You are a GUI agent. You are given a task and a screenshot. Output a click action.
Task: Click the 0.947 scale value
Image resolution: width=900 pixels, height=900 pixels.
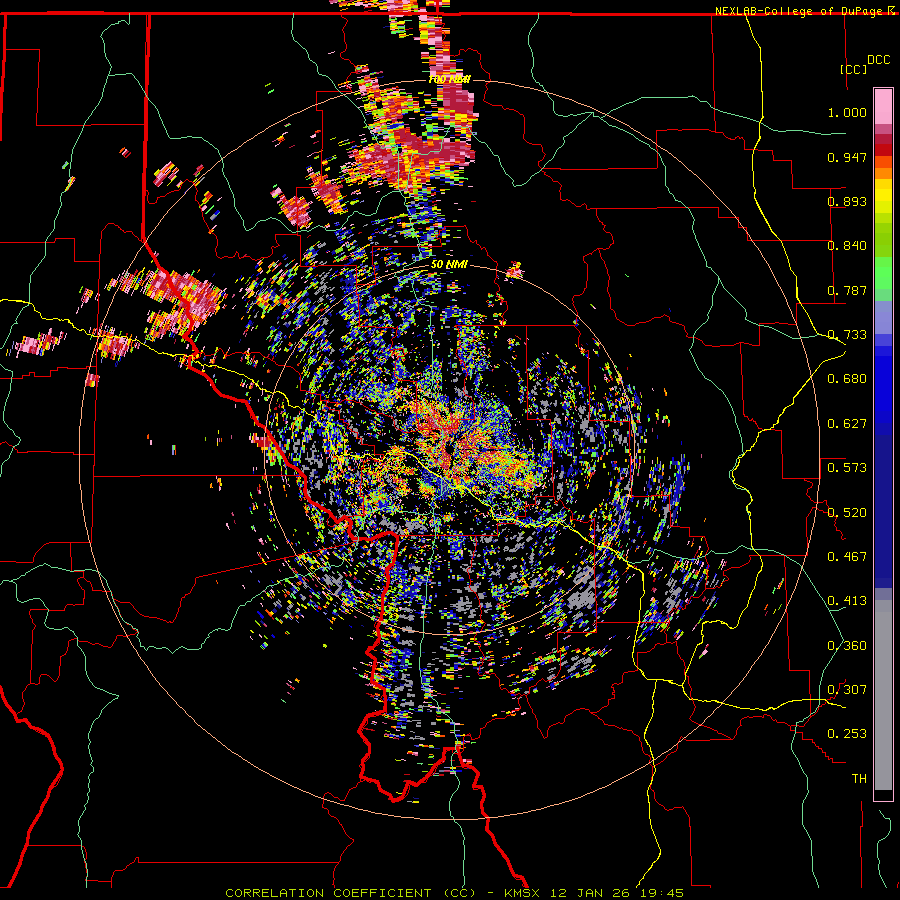(x=847, y=157)
